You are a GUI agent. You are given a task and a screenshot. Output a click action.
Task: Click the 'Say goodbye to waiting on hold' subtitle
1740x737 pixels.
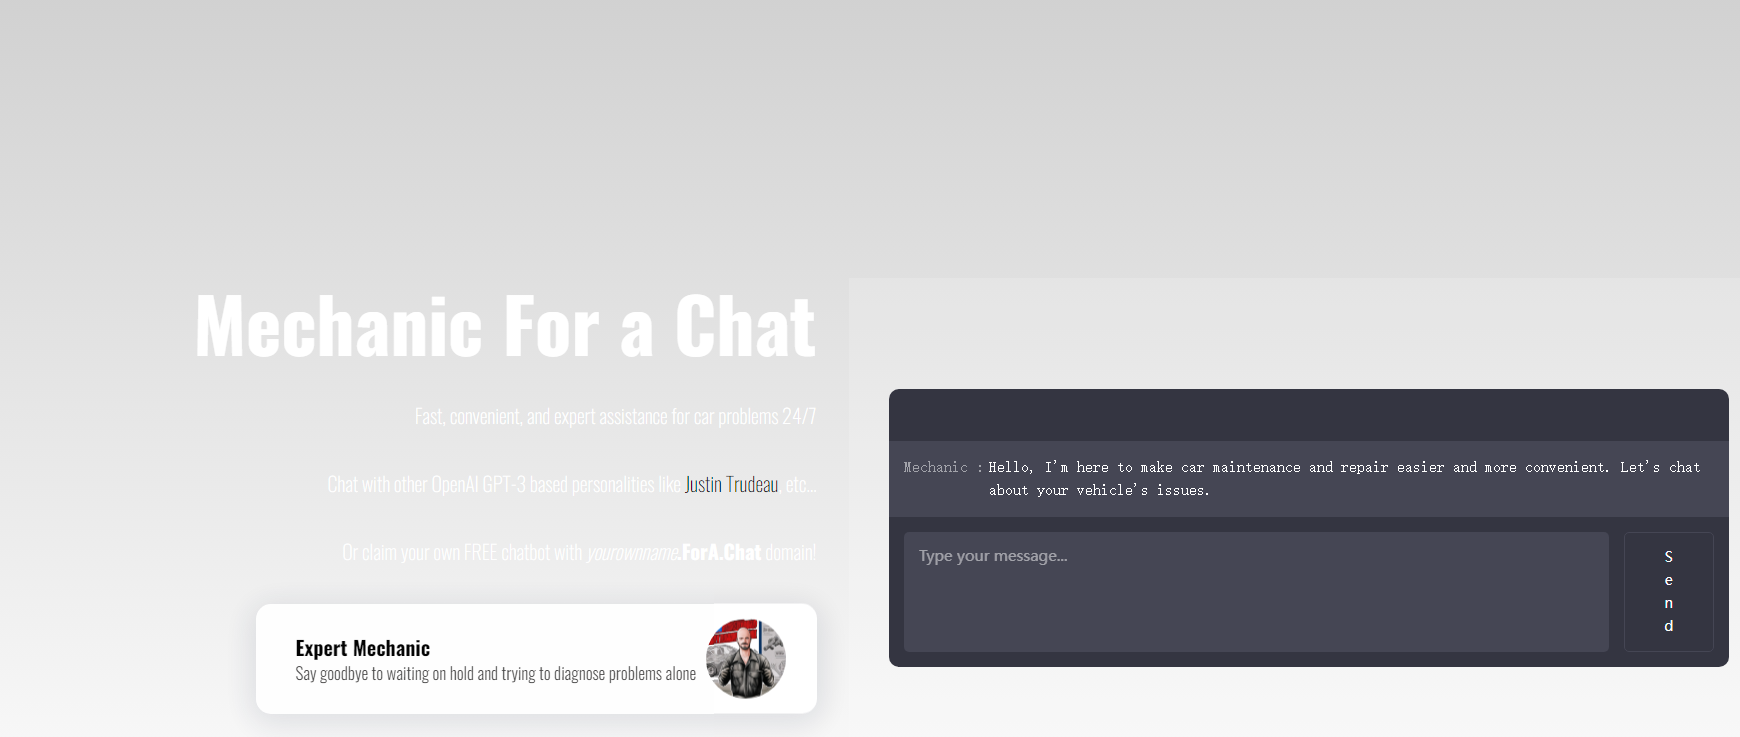(x=496, y=674)
